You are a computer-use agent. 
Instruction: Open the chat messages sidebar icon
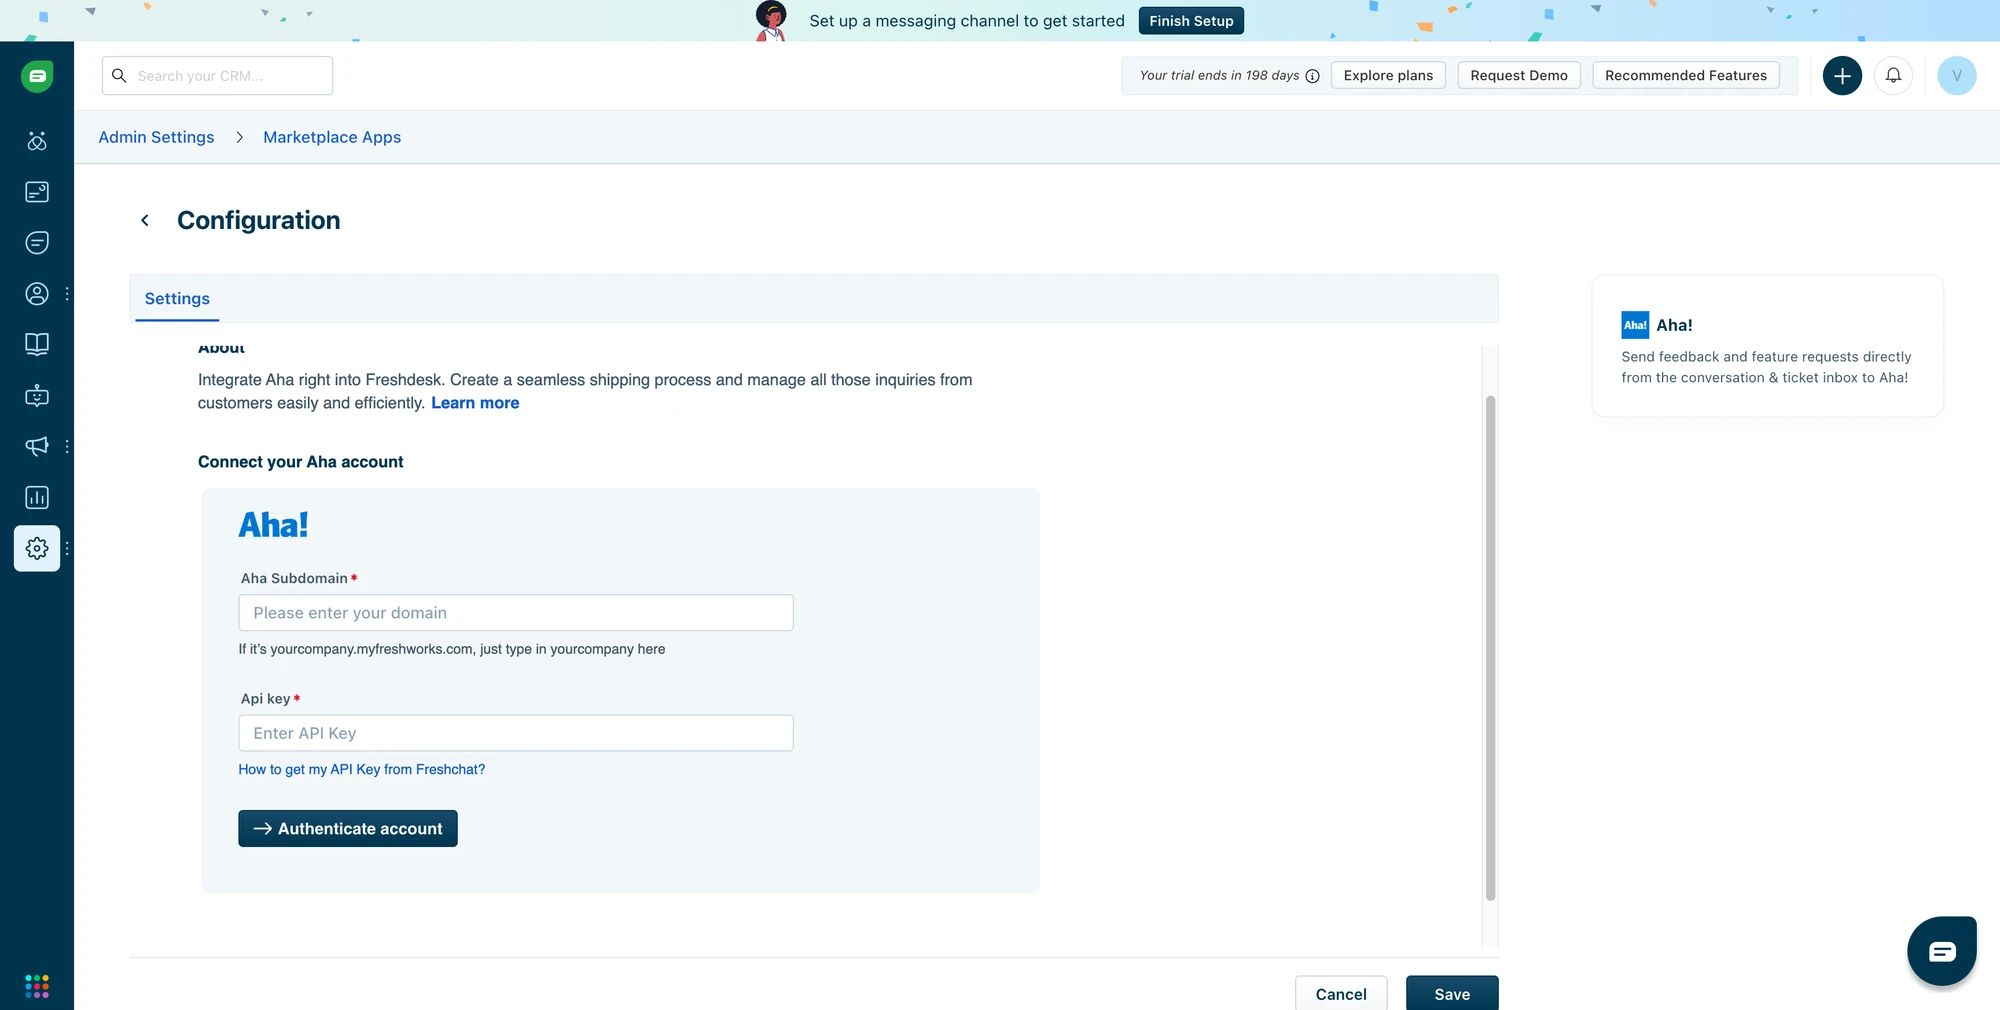click(37, 243)
